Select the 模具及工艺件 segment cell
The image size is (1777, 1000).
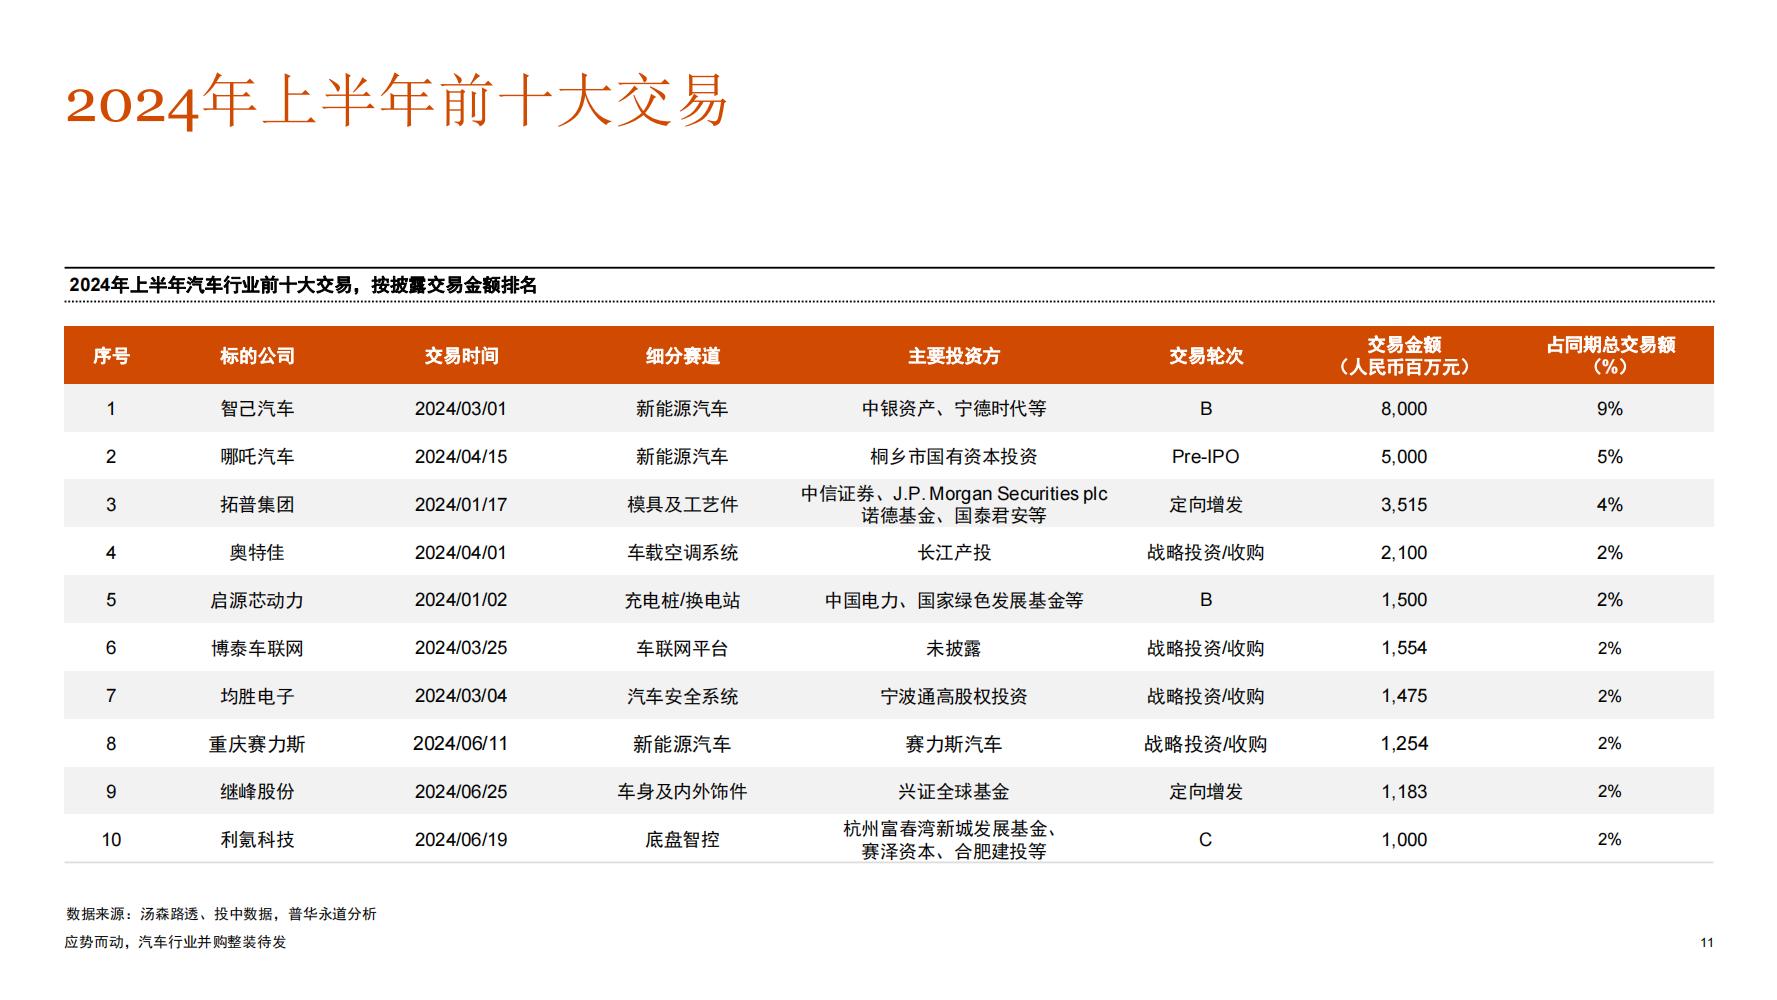pyautogui.click(x=682, y=505)
